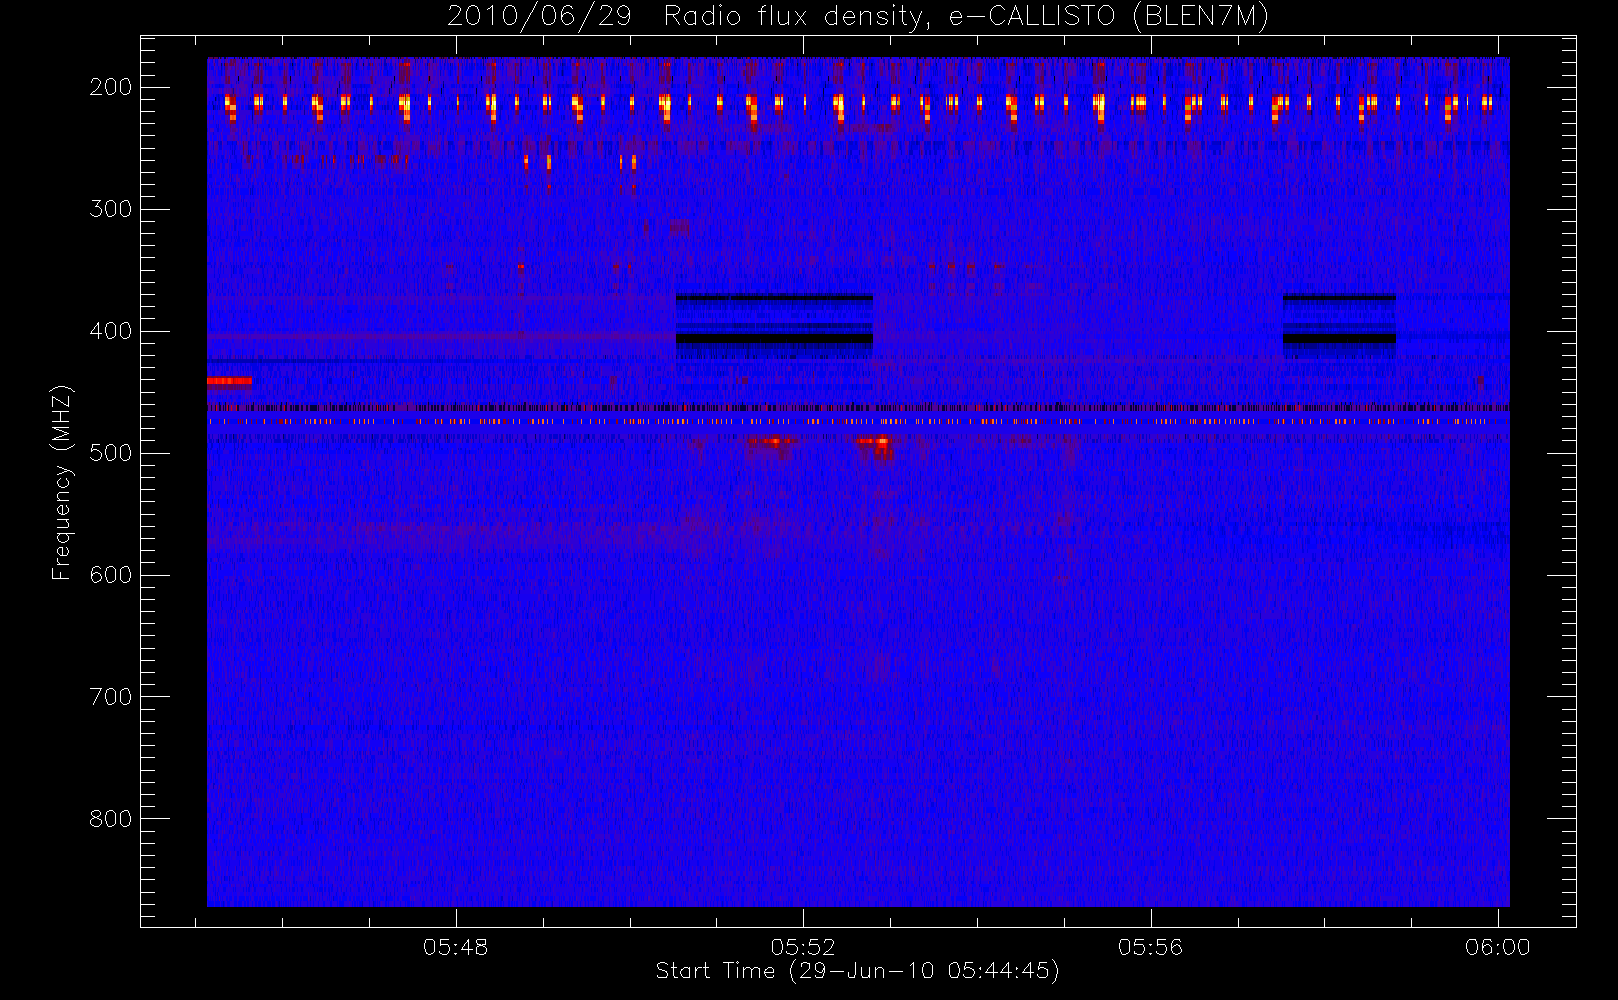Screen dimensions: 1618x1000
Task: Click the 05:52 time tick label
Action: pyautogui.click(x=803, y=947)
